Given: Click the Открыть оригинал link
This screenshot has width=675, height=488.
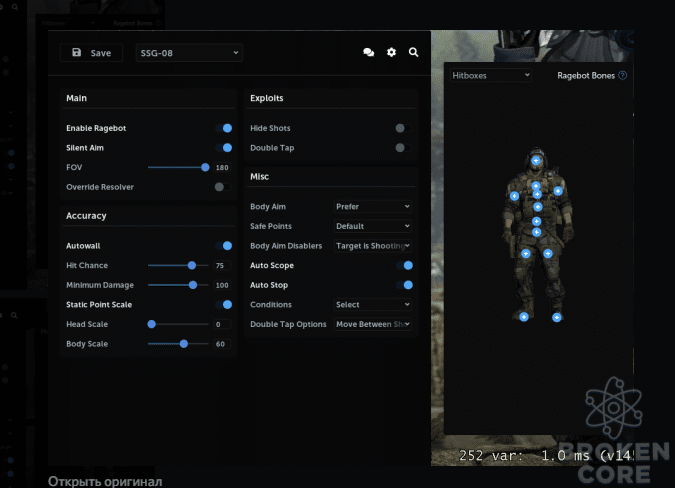Looking at the screenshot, I should (105, 481).
